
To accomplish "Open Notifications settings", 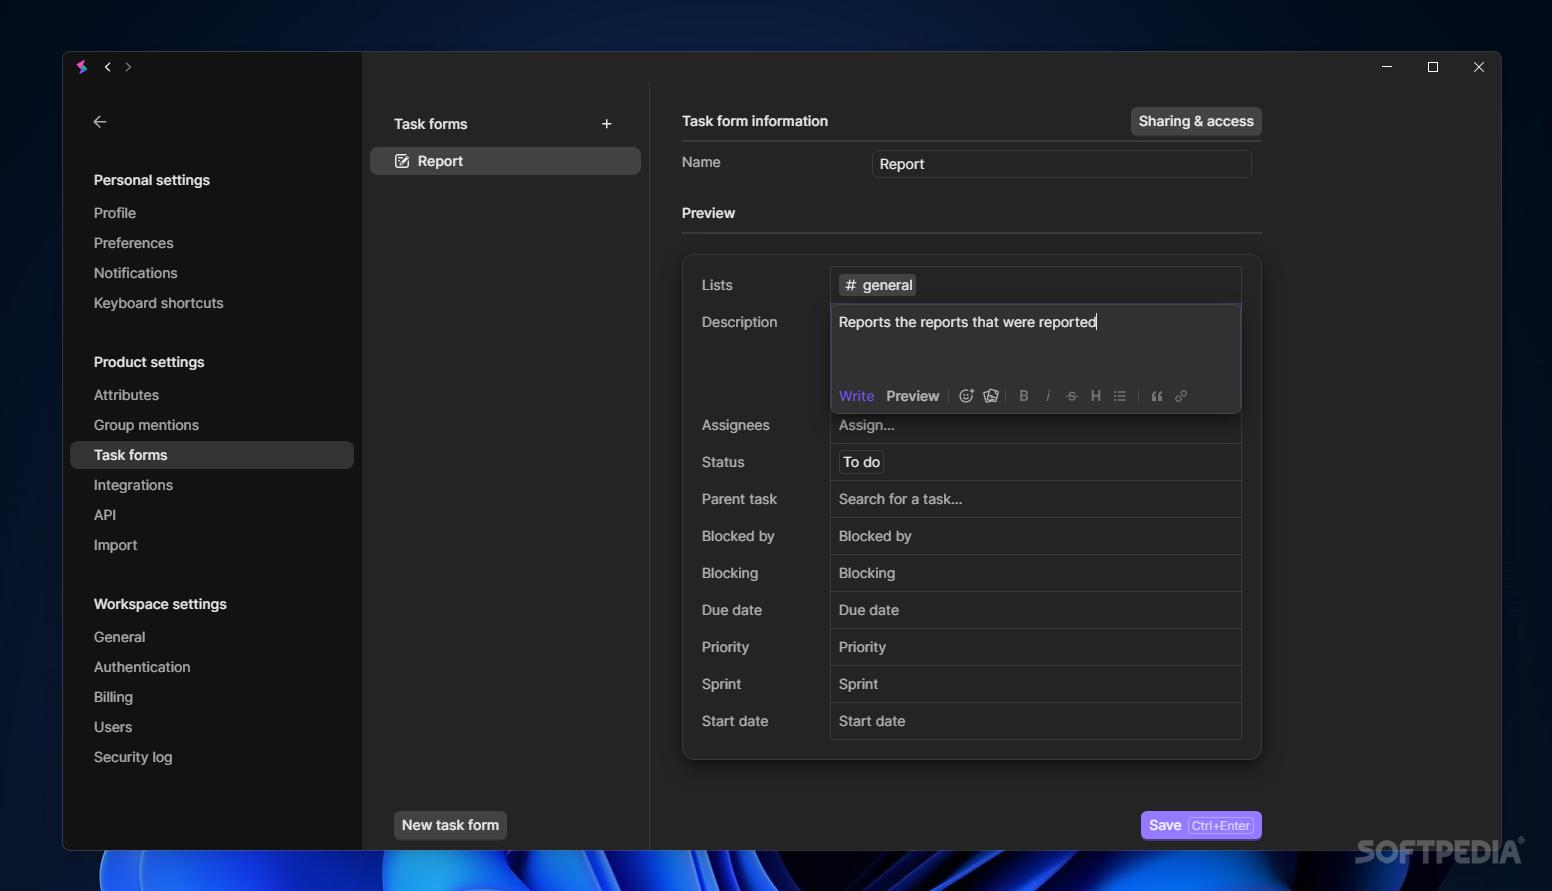I will (x=136, y=273).
